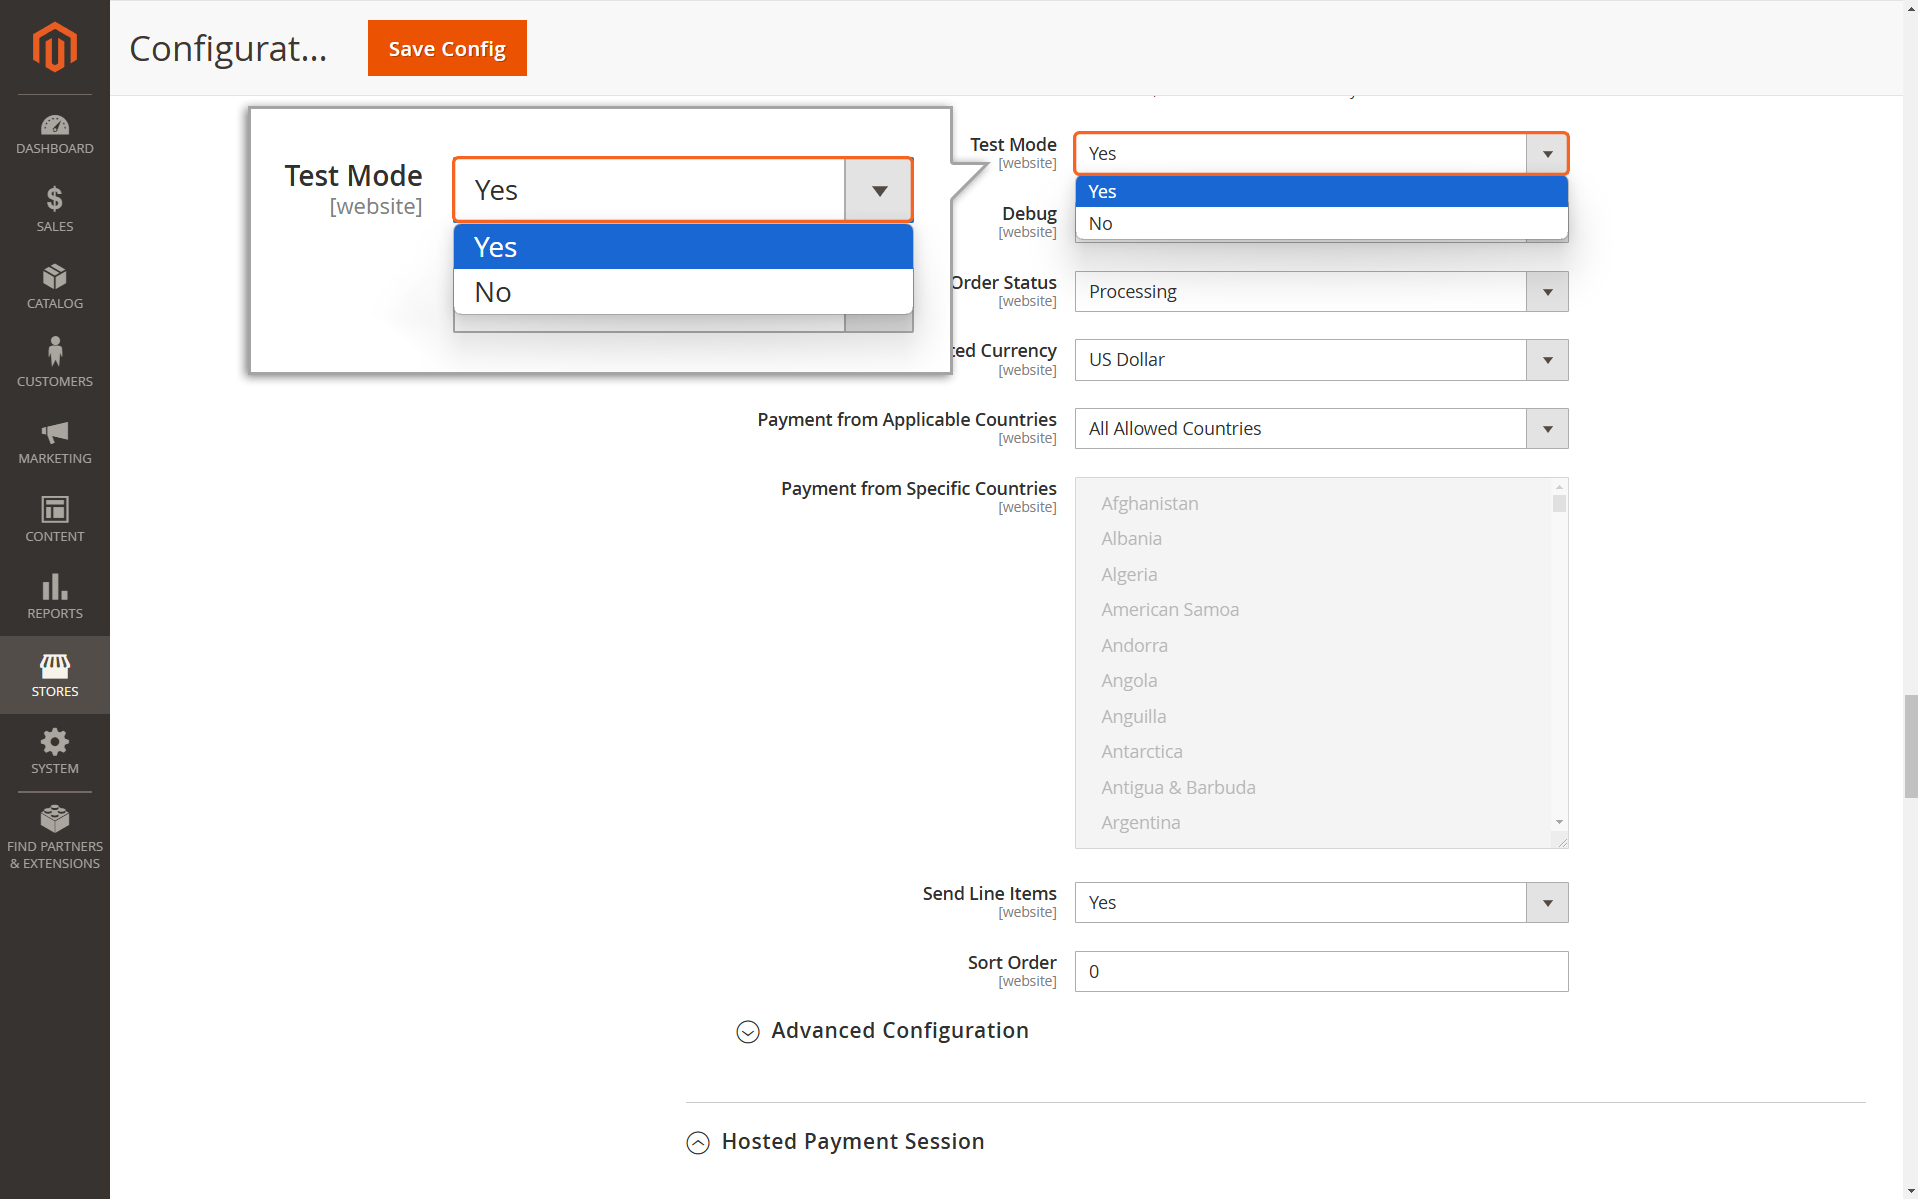
Task: Open the Accepted Currency dropdown showing US Dollar
Action: coord(1321,360)
